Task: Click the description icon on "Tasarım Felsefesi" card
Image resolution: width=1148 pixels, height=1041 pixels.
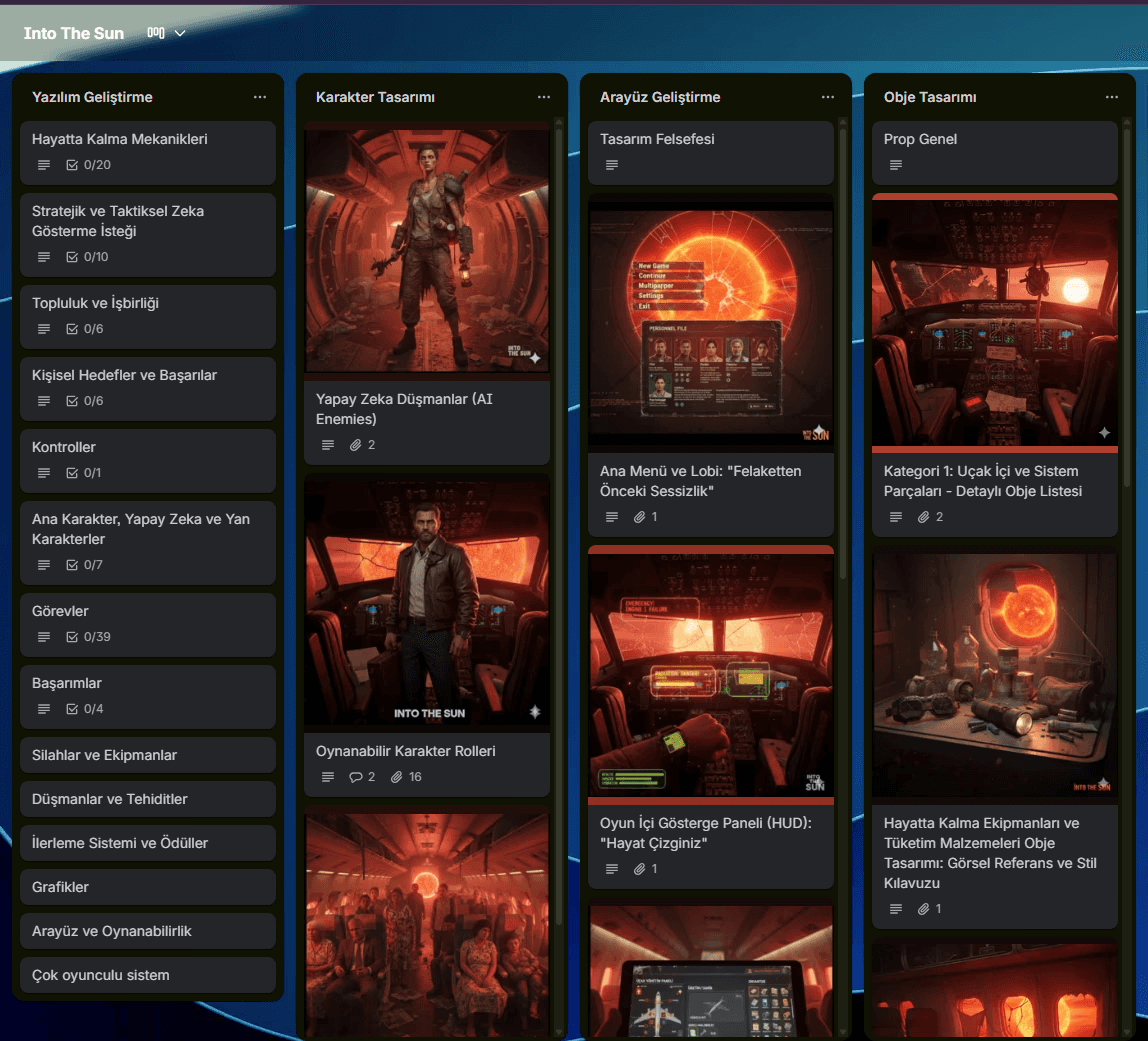Action: [612, 164]
